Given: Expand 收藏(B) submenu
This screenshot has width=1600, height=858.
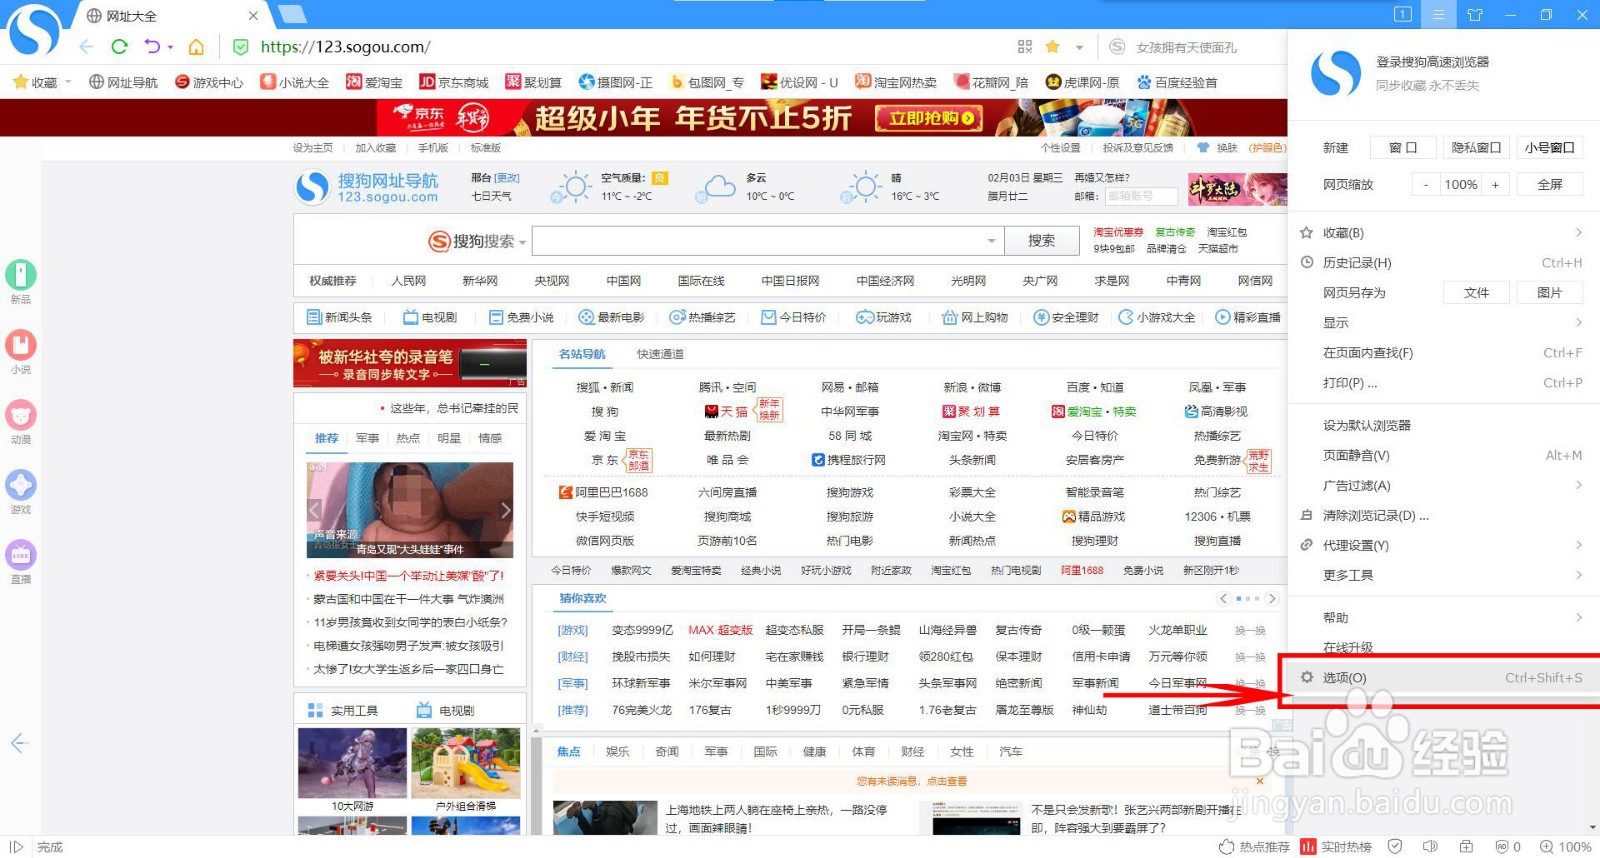Looking at the screenshot, I should tap(1579, 232).
